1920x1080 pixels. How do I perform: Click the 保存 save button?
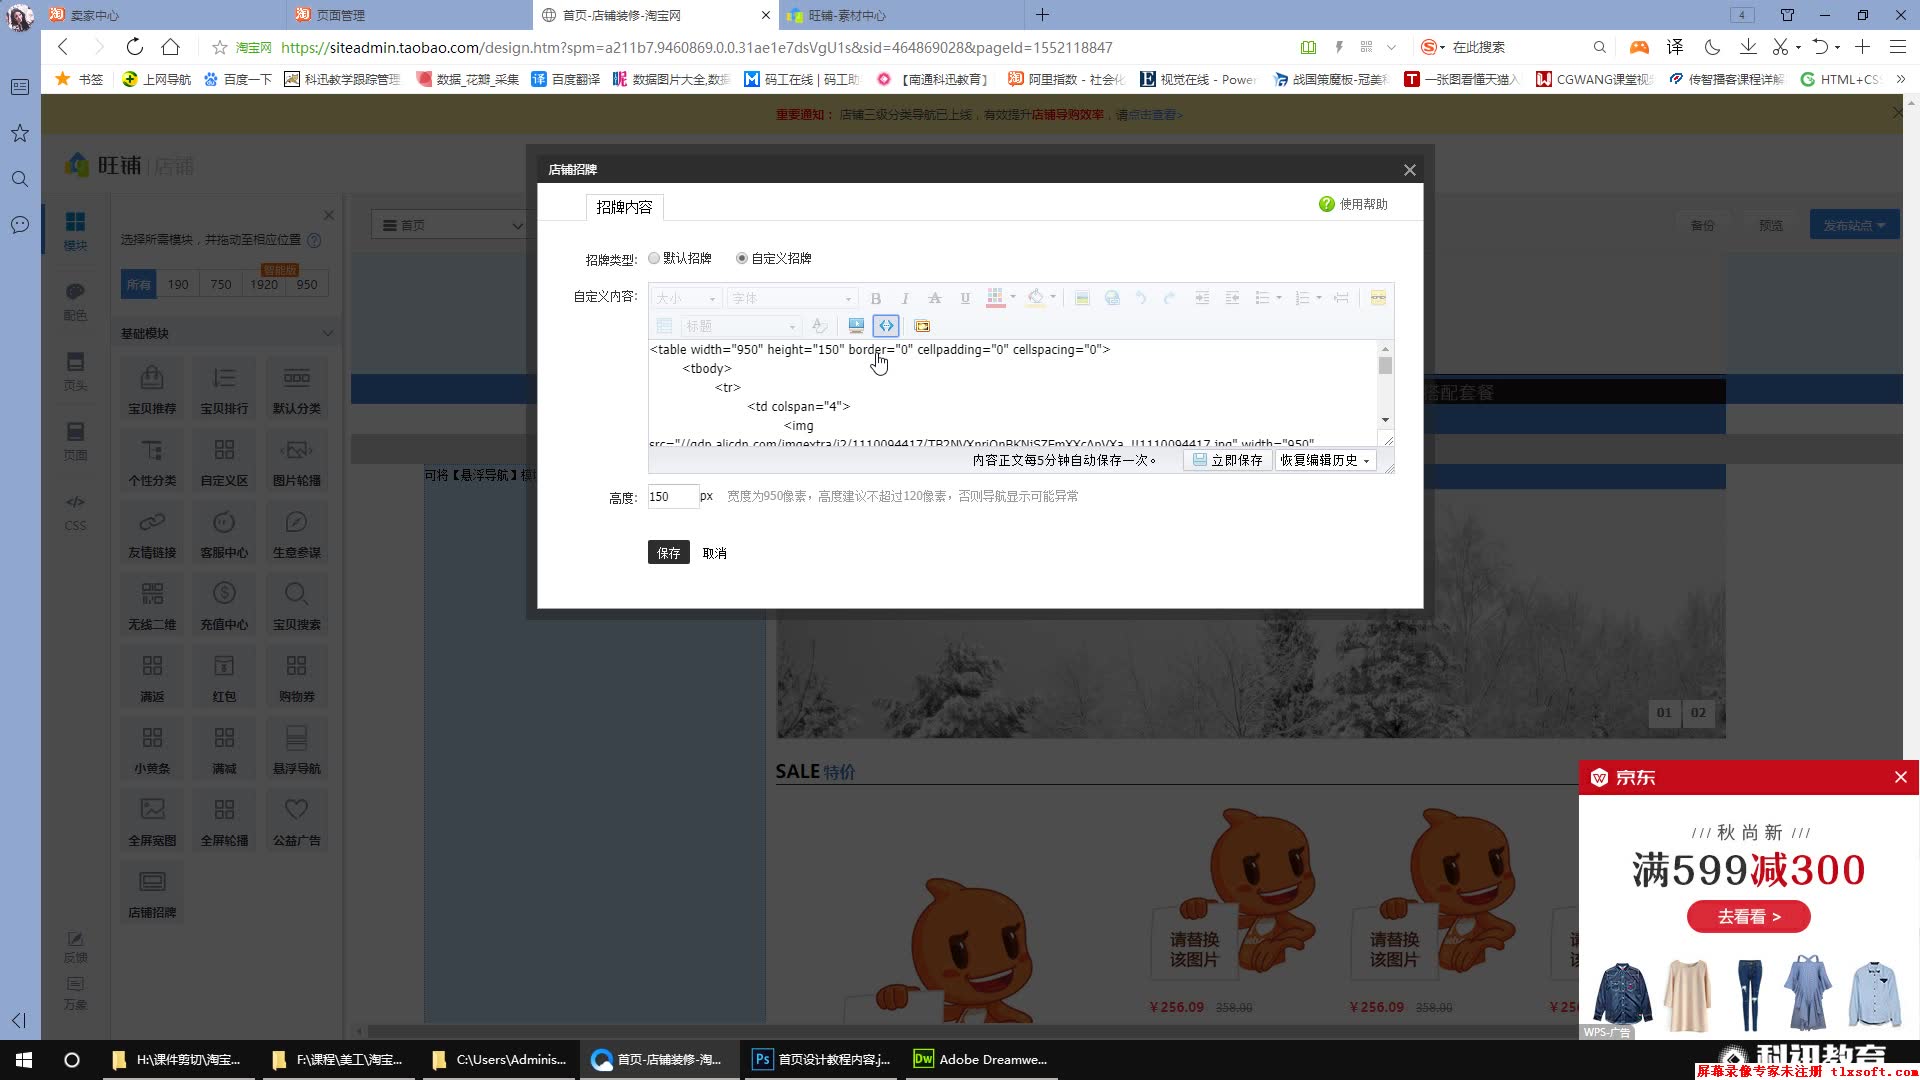click(669, 552)
